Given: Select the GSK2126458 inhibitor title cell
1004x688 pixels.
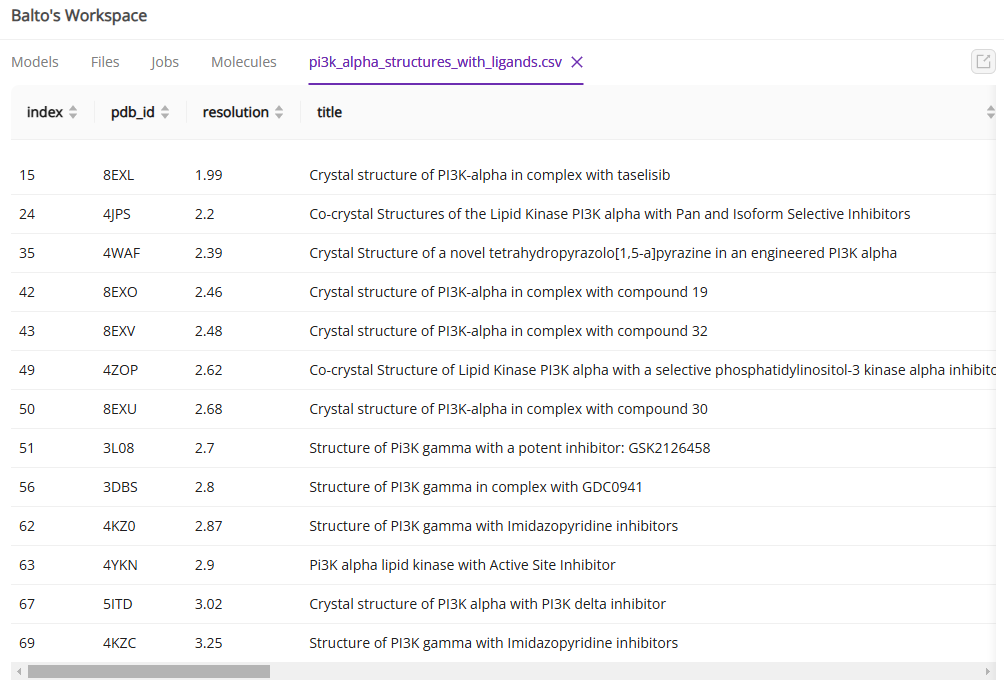Looking at the screenshot, I should (509, 448).
